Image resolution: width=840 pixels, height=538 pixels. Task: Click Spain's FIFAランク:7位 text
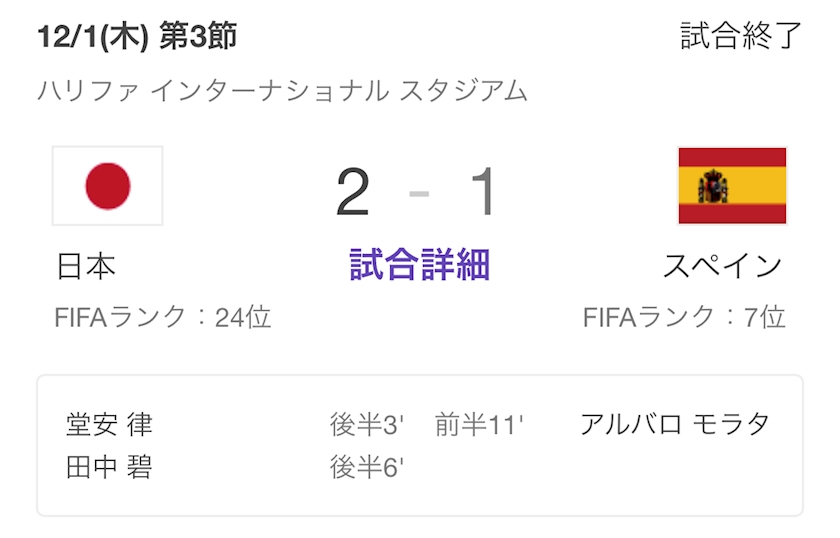click(x=684, y=317)
